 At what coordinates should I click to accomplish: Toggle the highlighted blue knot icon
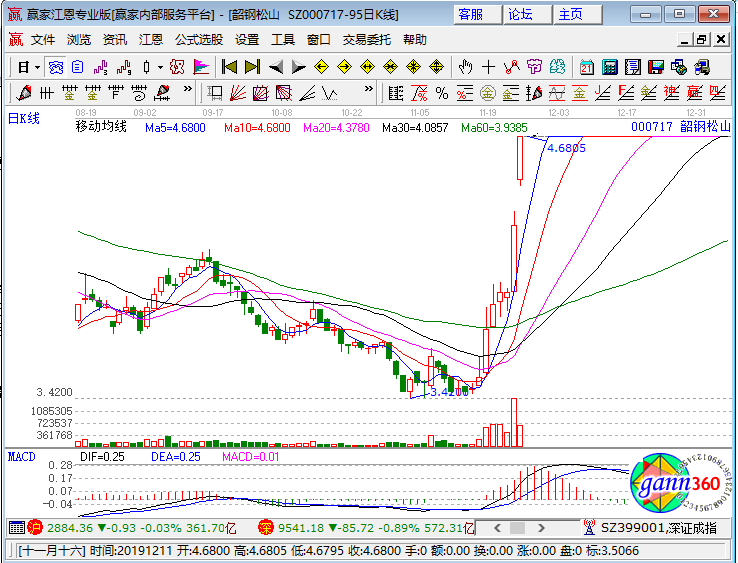tap(56, 67)
